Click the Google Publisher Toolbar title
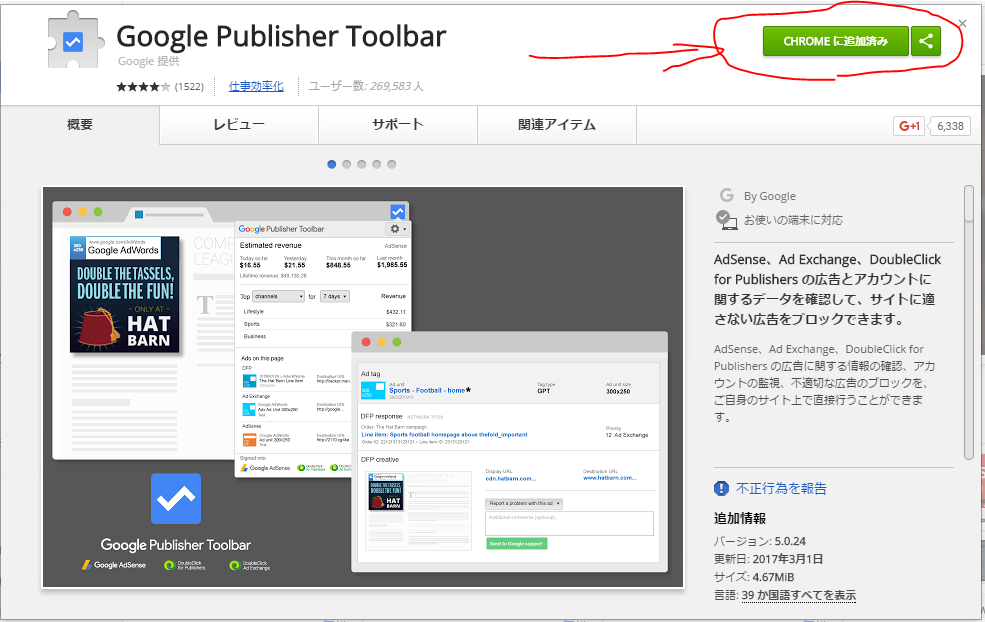The width and height of the screenshot is (985, 622). 281,36
